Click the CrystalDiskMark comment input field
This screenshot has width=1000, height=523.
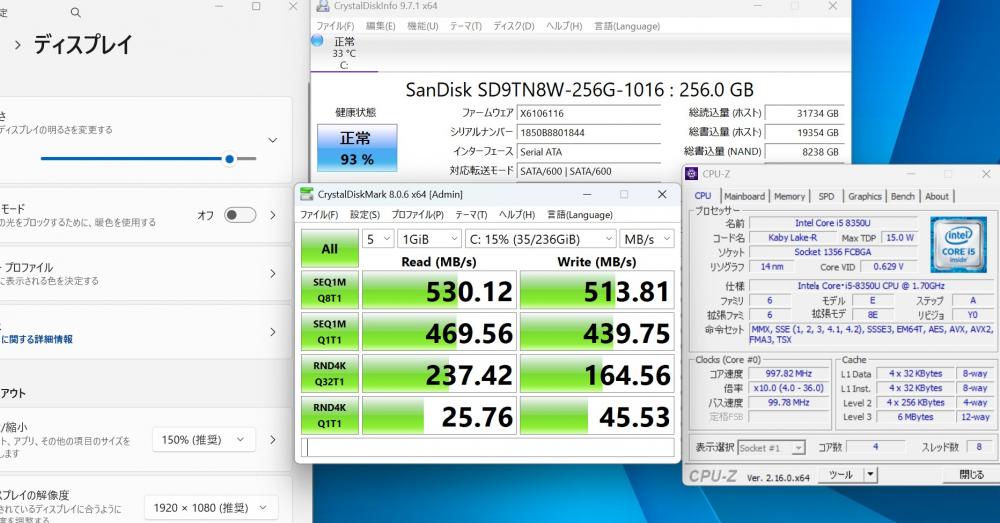[x=487, y=447]
